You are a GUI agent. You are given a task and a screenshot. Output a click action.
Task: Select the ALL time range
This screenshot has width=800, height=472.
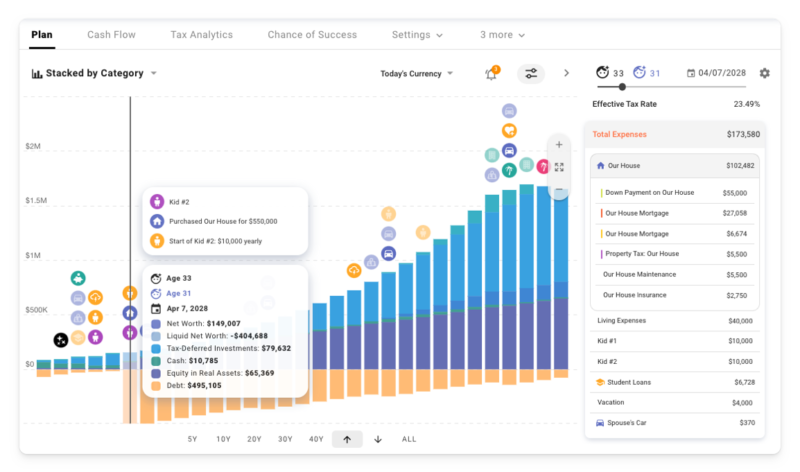click(x=409, y=439)
